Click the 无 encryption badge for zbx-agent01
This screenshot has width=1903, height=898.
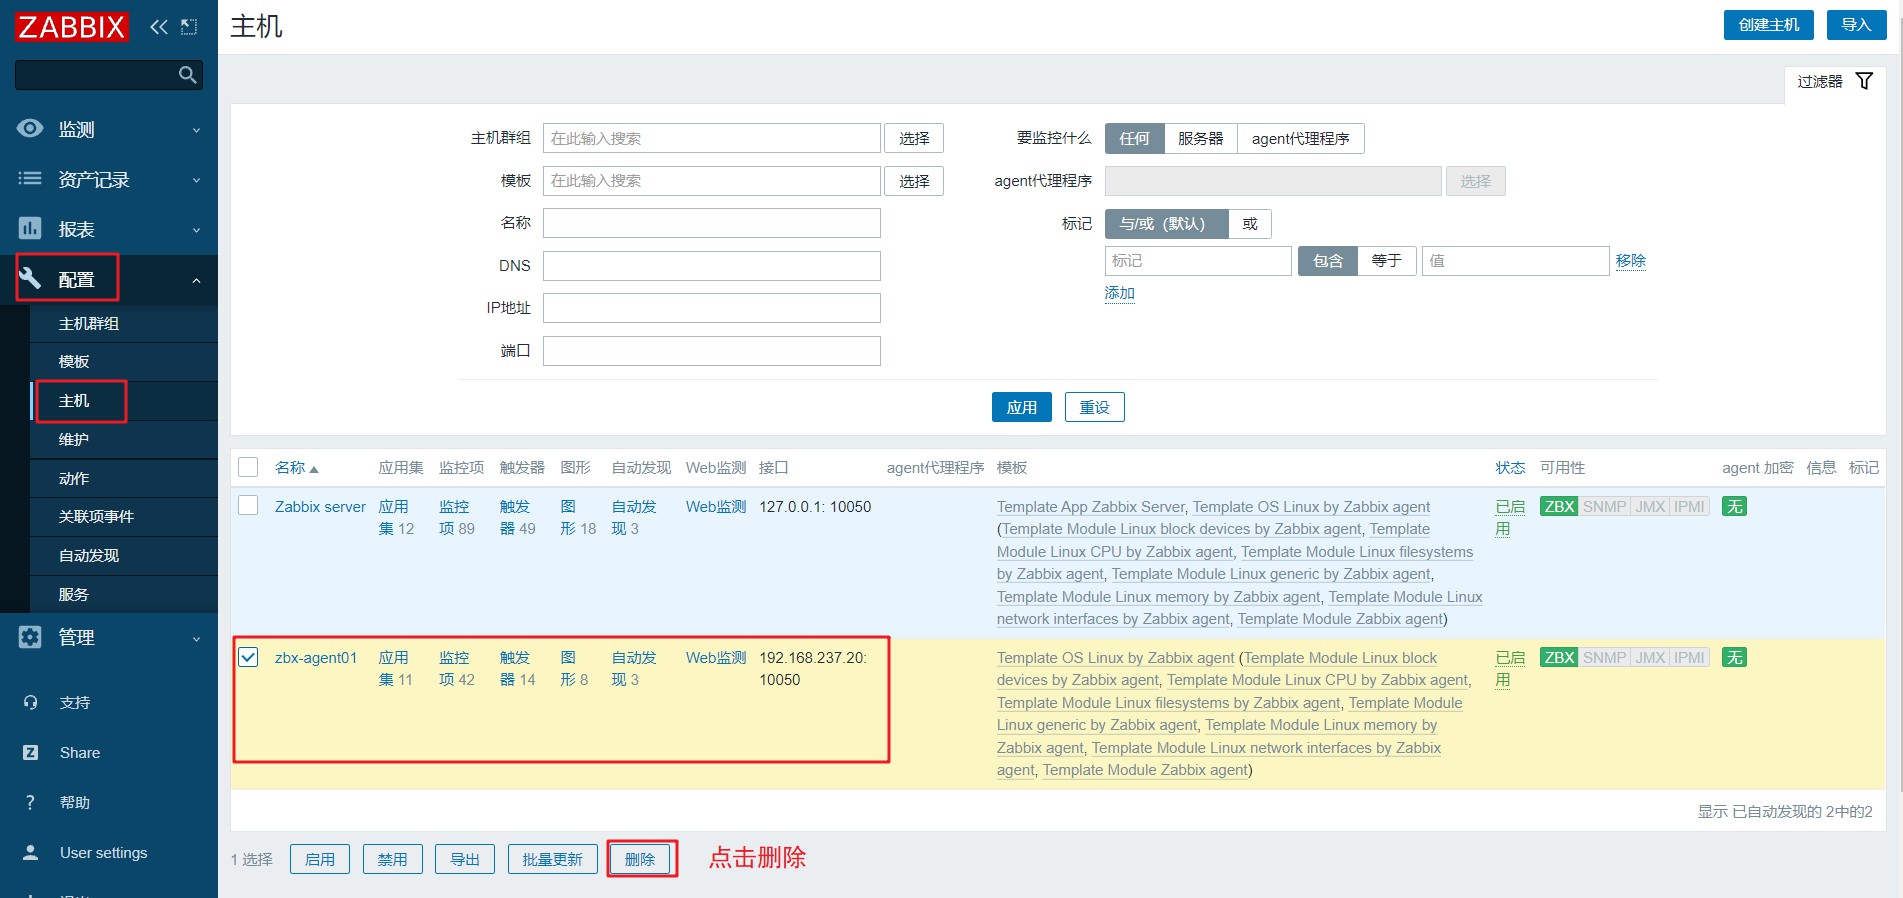(x=1734, y=658)
